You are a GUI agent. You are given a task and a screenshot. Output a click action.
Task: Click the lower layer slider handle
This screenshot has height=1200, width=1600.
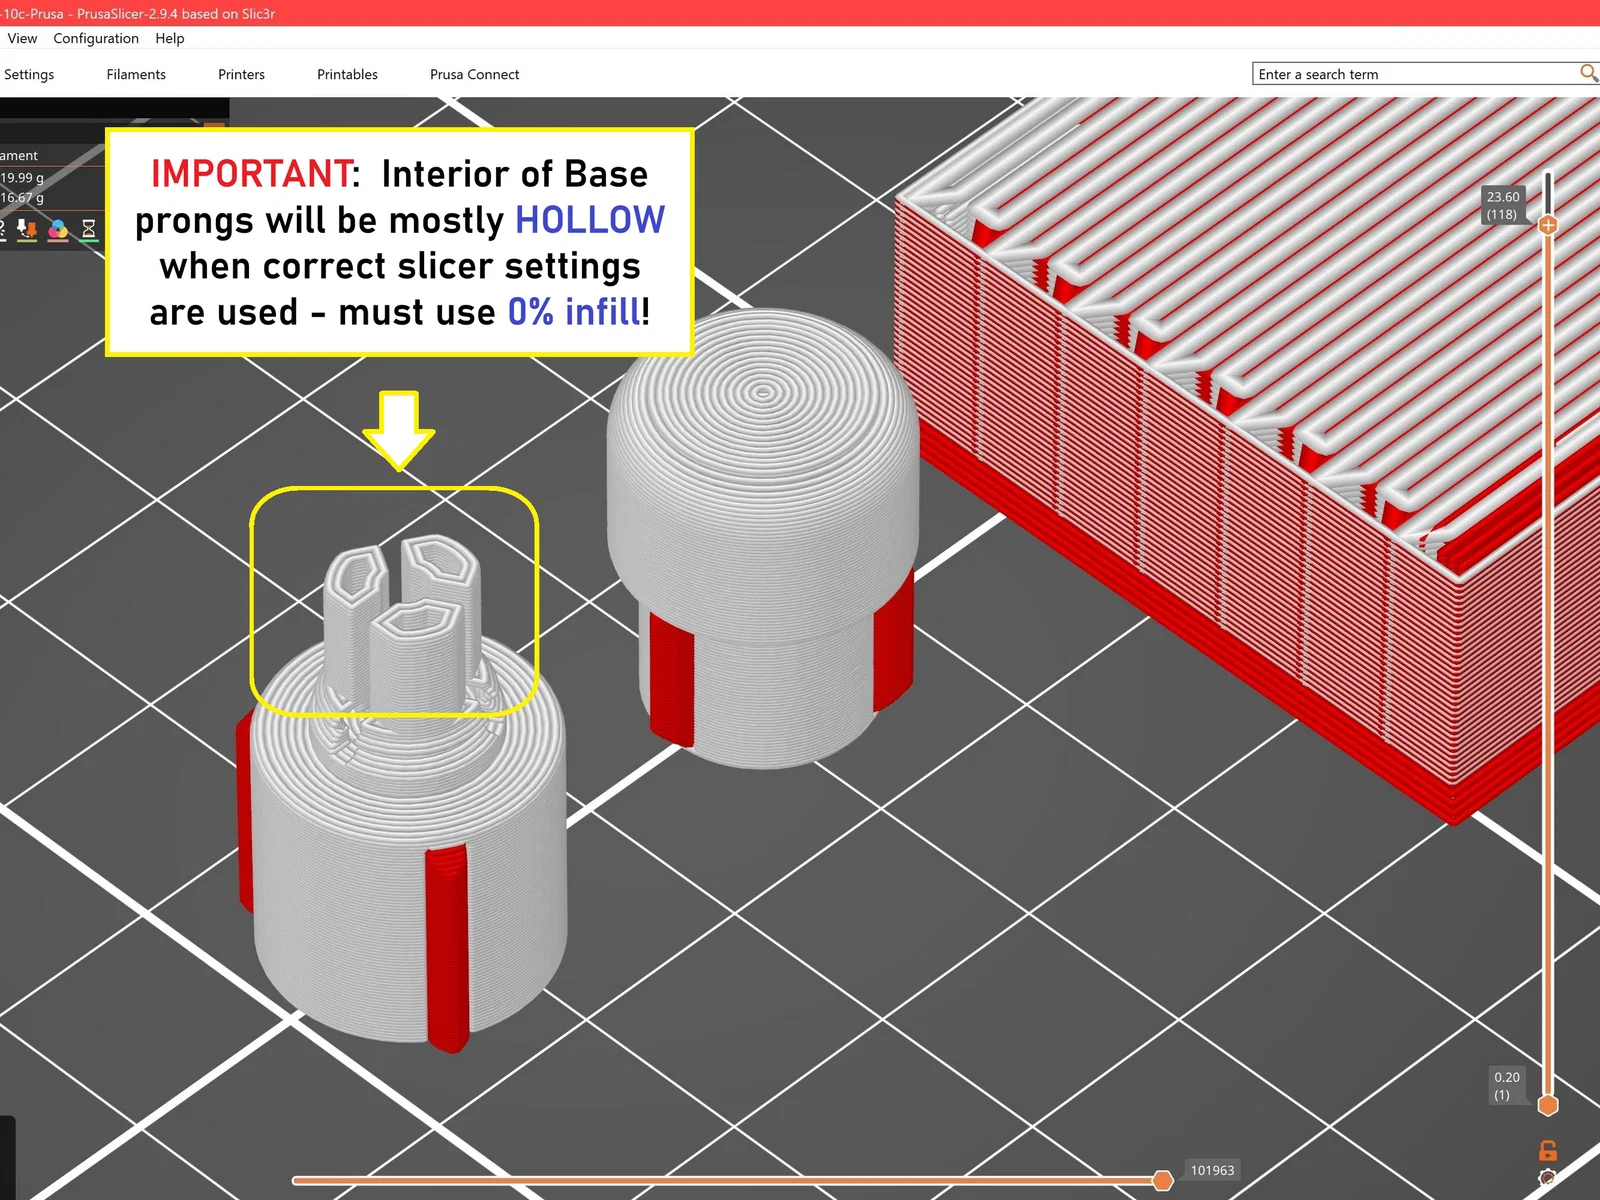(x=1548, y=1105)
